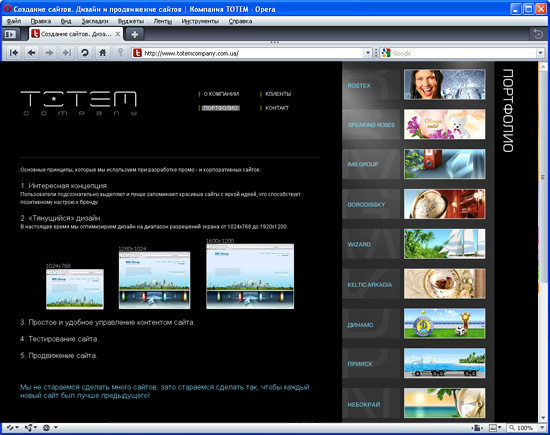Reload the current page

[x=85, y=53]
